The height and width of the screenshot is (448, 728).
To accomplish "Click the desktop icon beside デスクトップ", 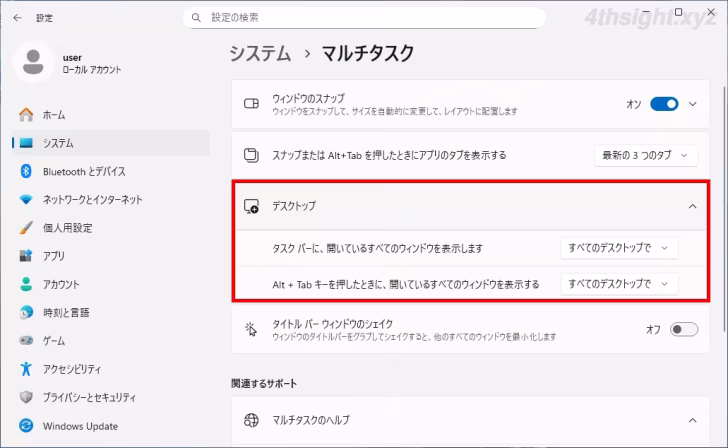I will pyautogui.click(x=251, y=206).
